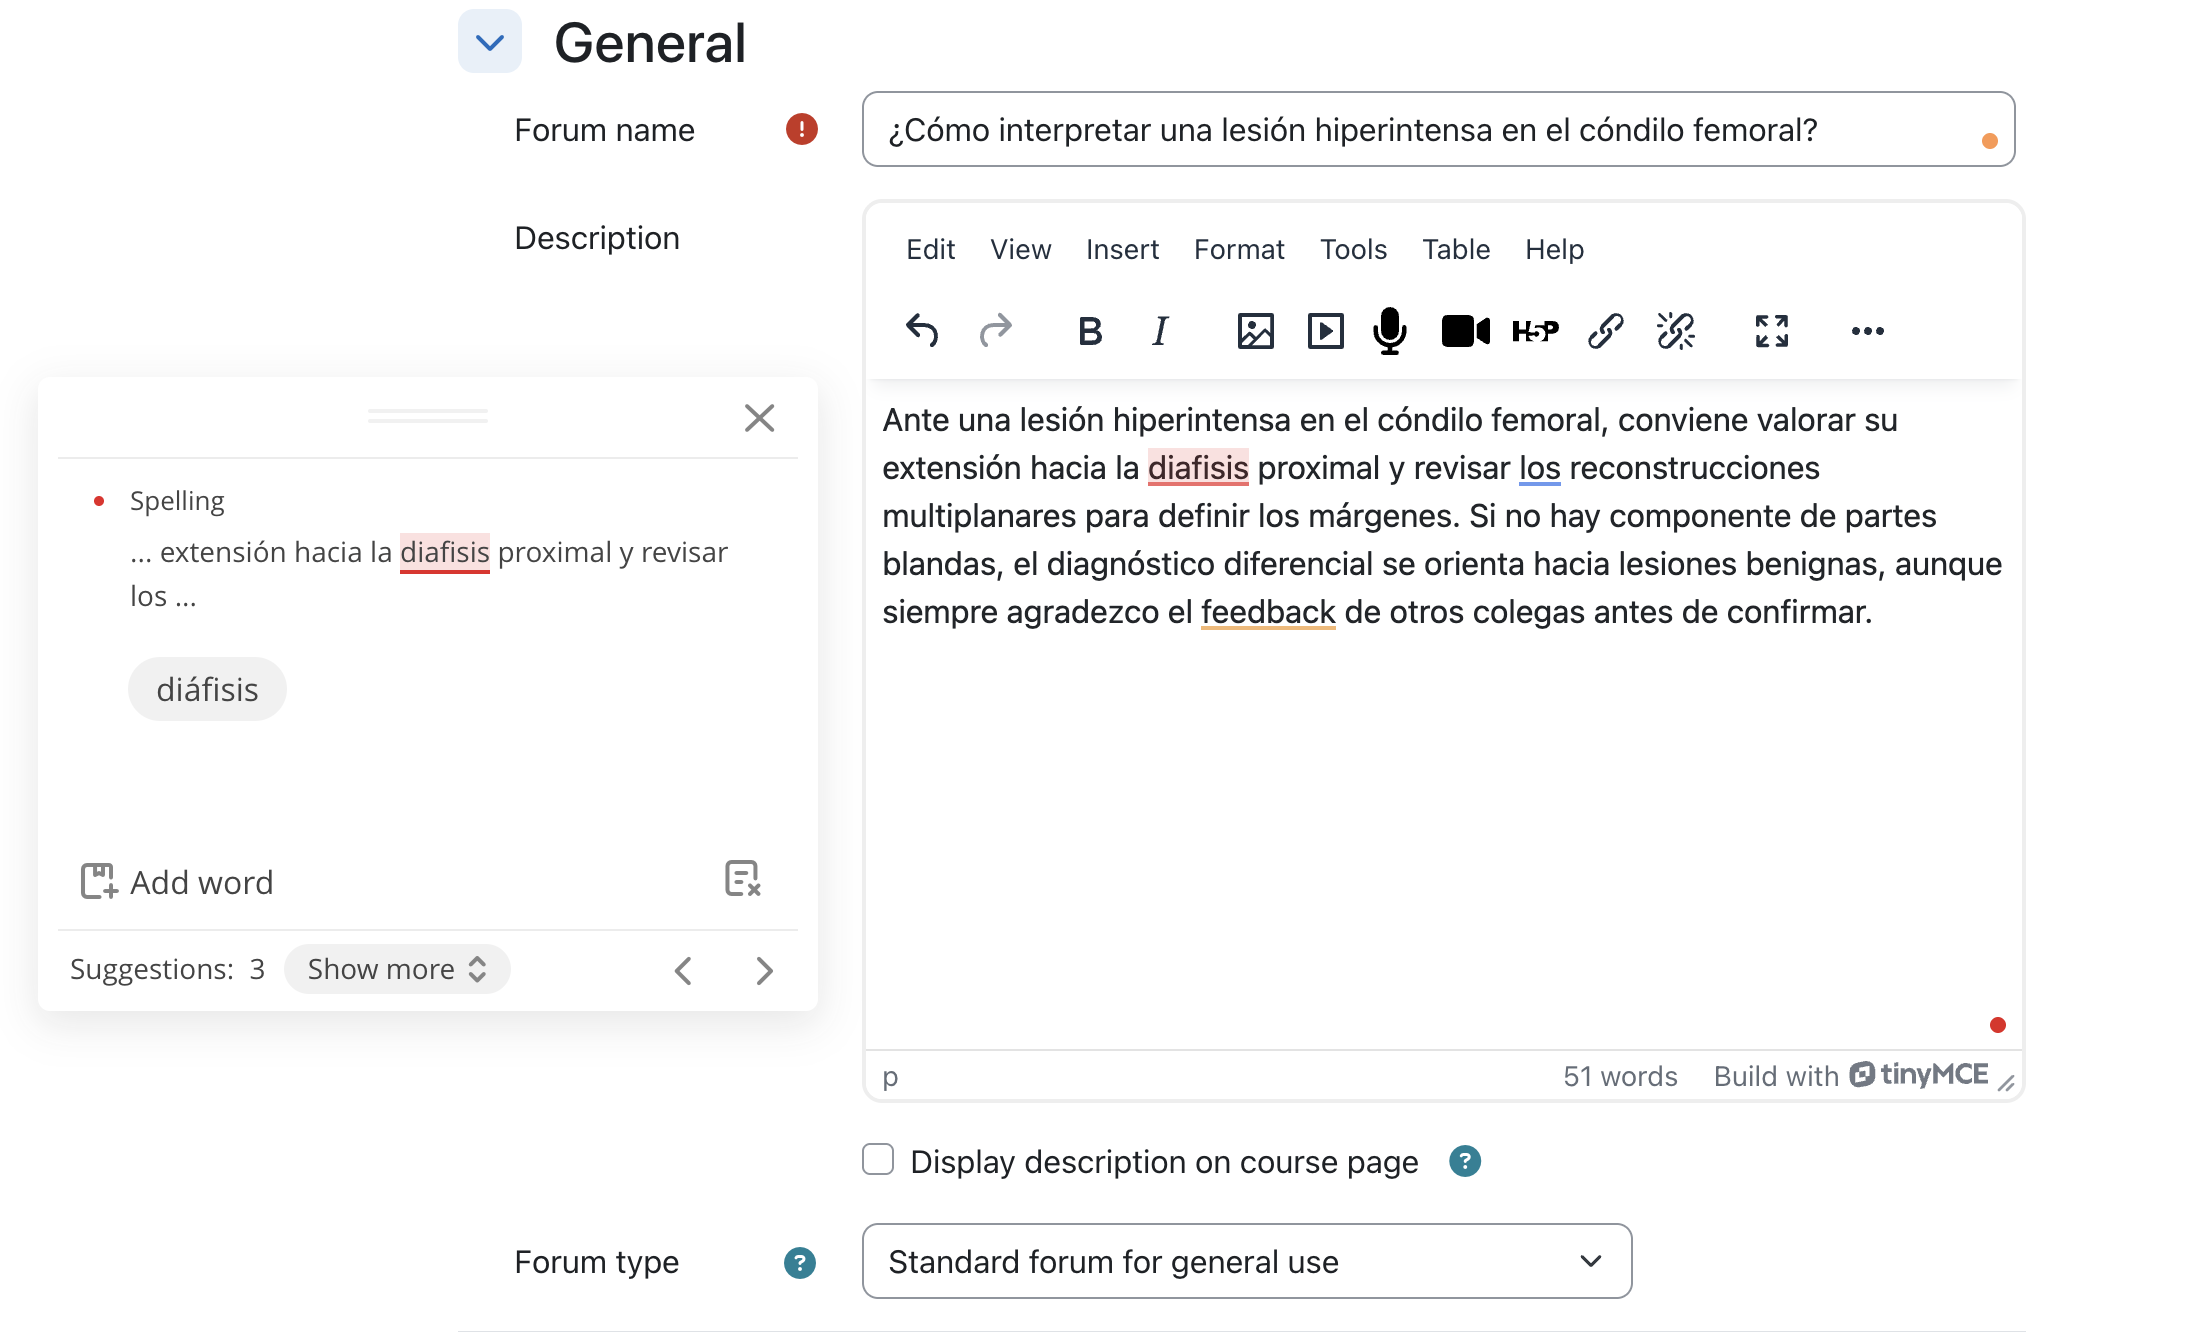This screenshot has height=1332, width=2192.
Task: Click the Forum name required warning icon
Action: tap(802, 129)
